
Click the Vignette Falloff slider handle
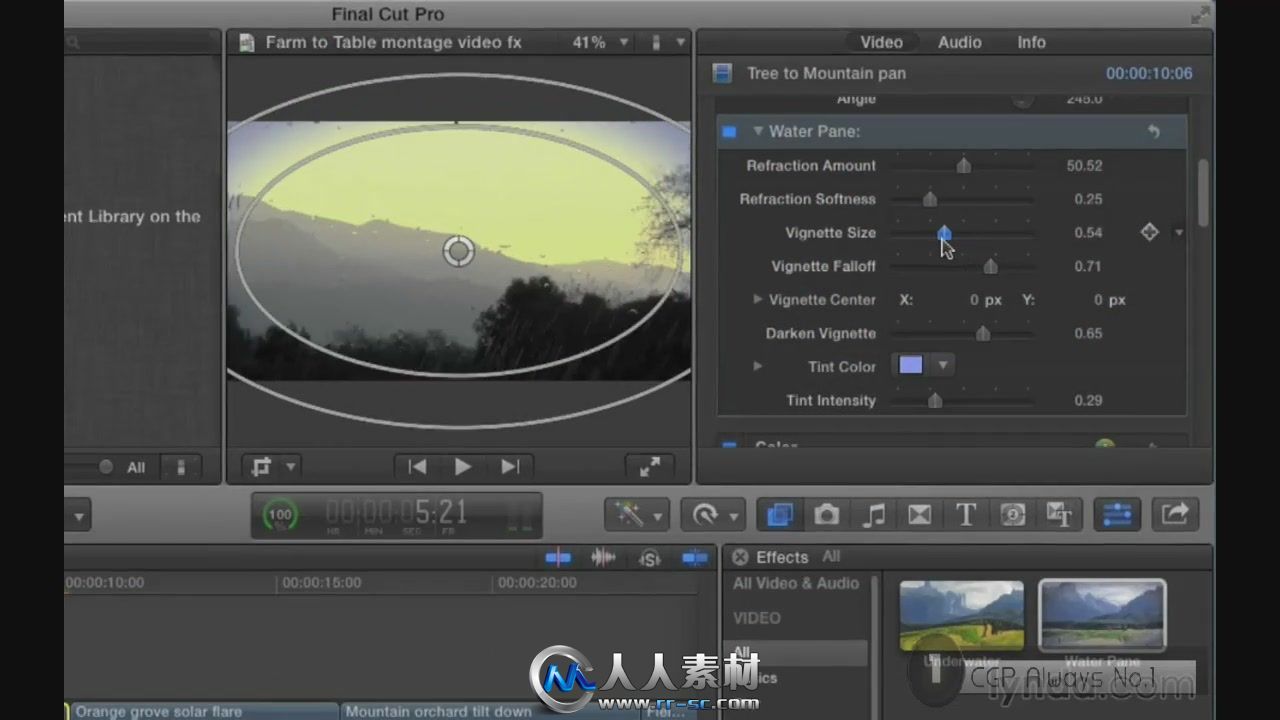point(990,266)
